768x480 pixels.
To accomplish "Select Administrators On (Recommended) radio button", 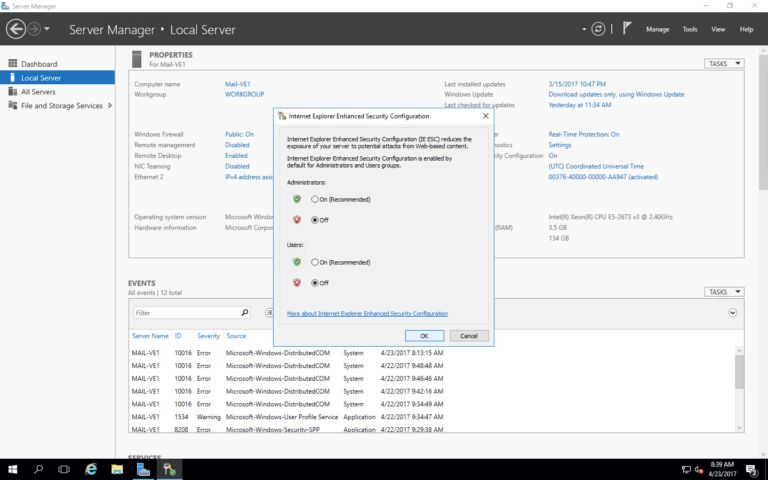I will (315, 199).
